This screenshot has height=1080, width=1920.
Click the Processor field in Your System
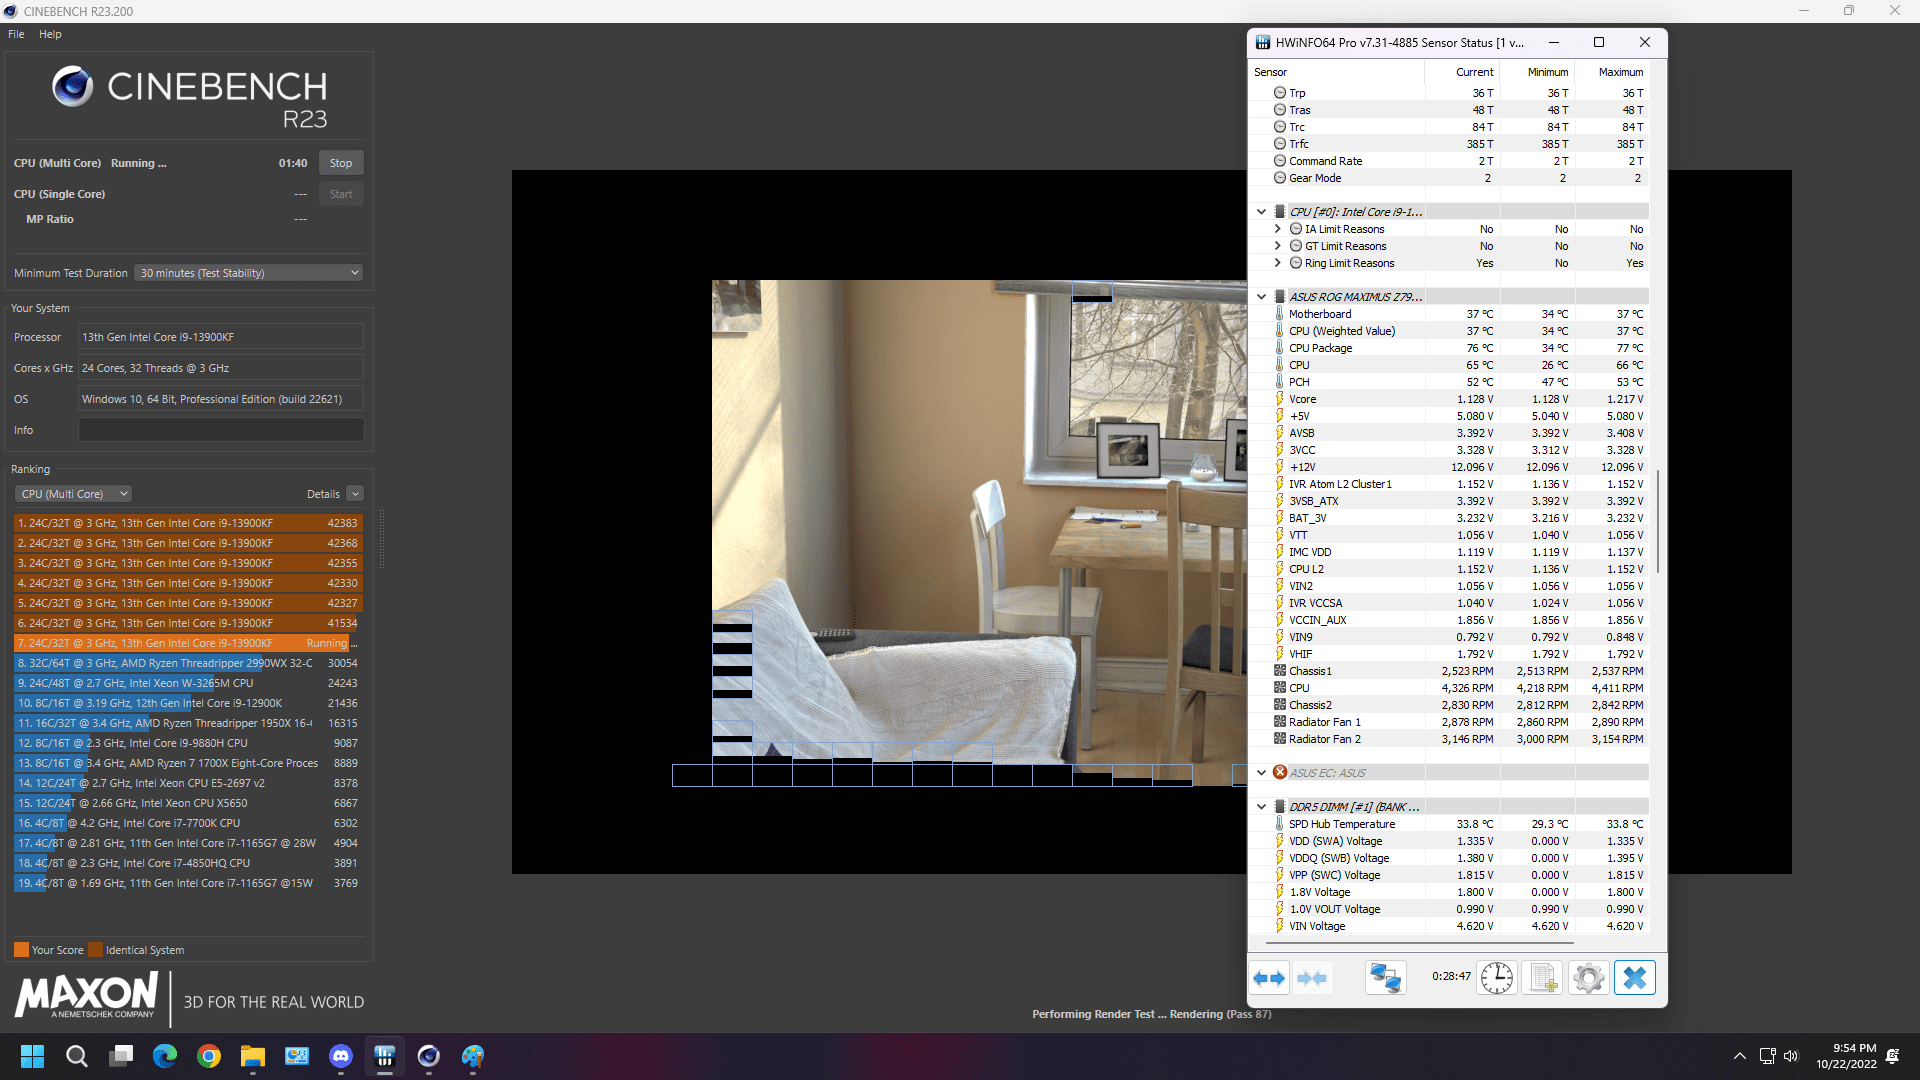click(221, 337)
